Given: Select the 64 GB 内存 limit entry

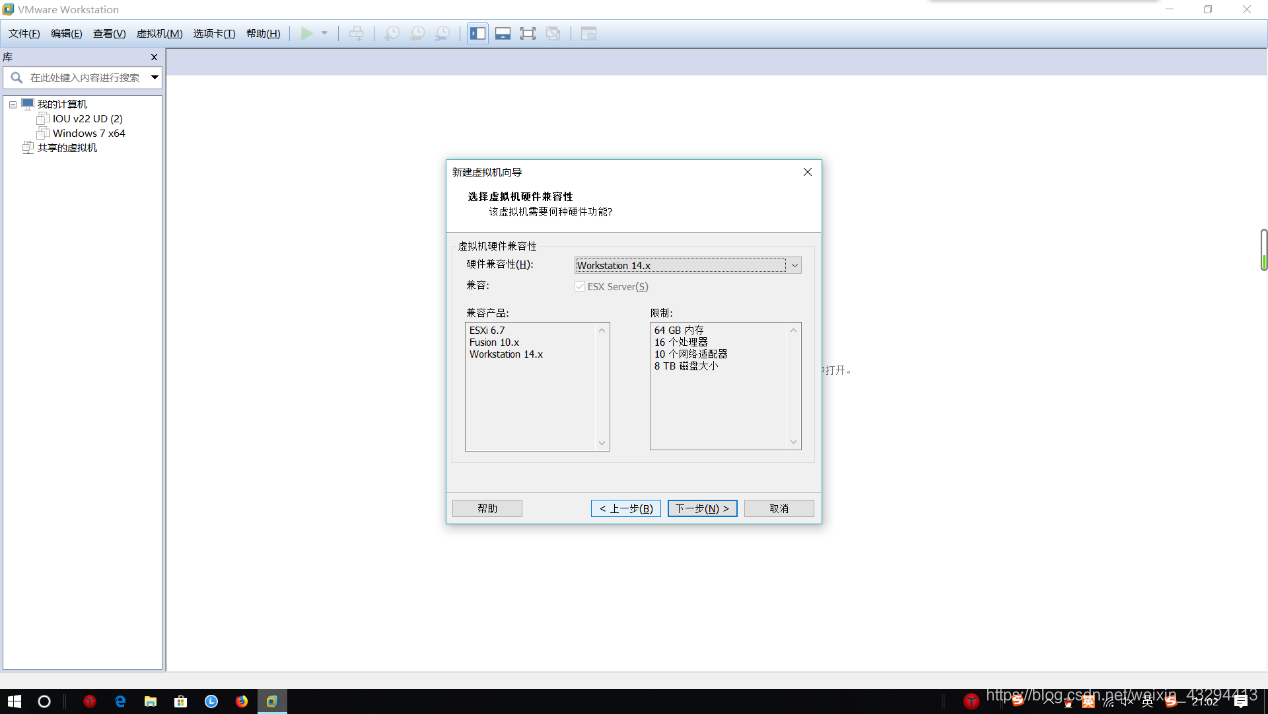Looking at the screenshot, I should (x=680, y=330).
